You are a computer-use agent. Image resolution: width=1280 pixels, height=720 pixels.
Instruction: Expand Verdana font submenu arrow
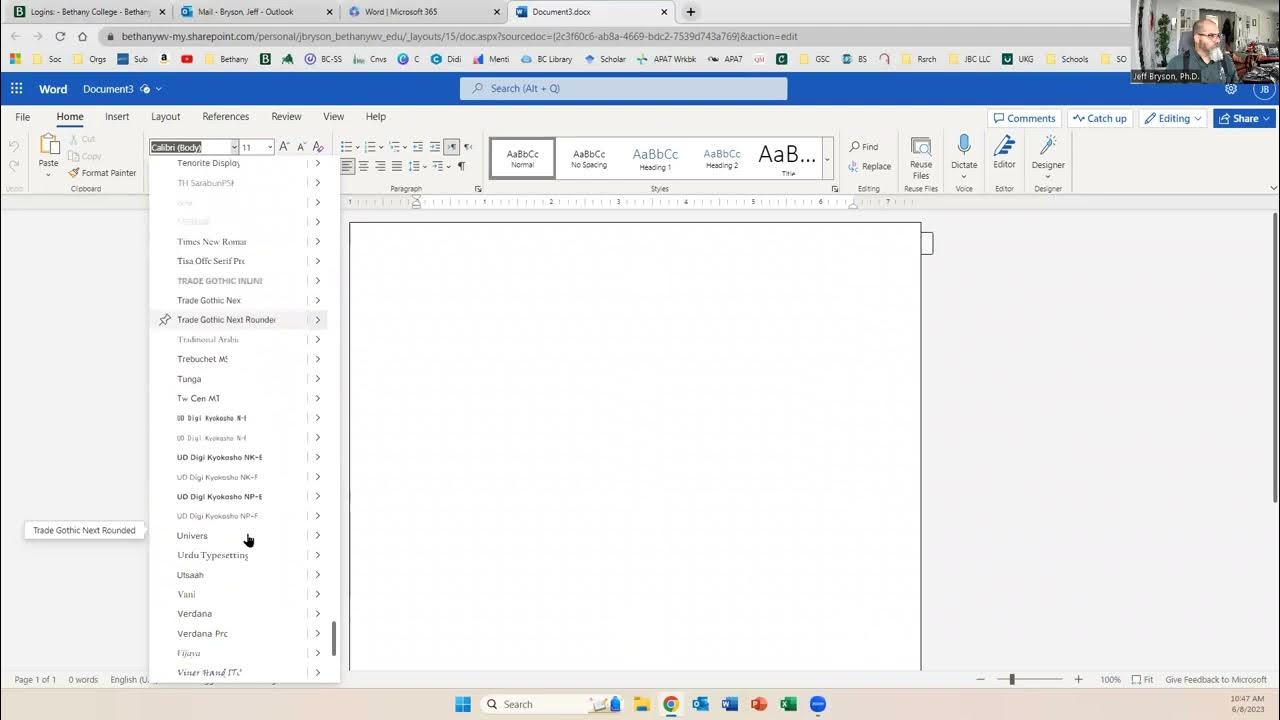click(318, 614)
